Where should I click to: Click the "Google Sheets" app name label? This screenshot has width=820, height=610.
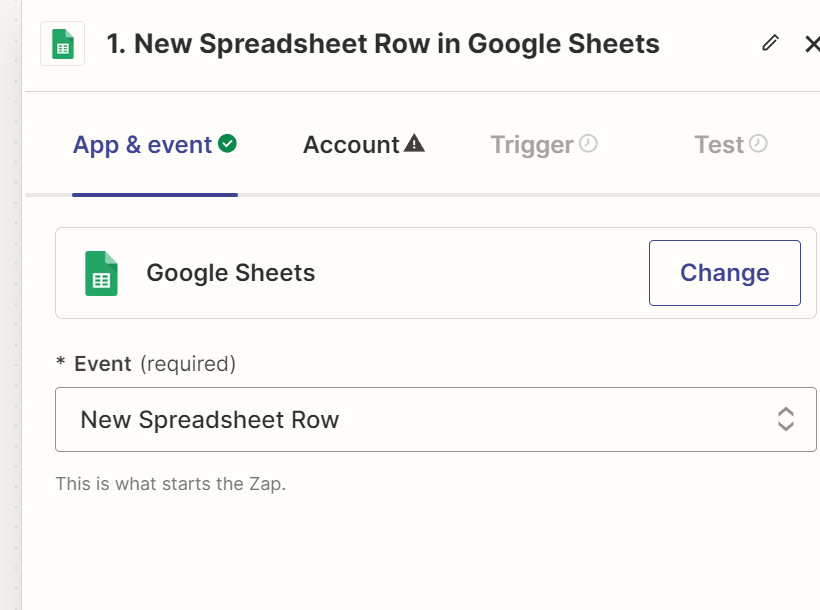(x=230, y=273)
